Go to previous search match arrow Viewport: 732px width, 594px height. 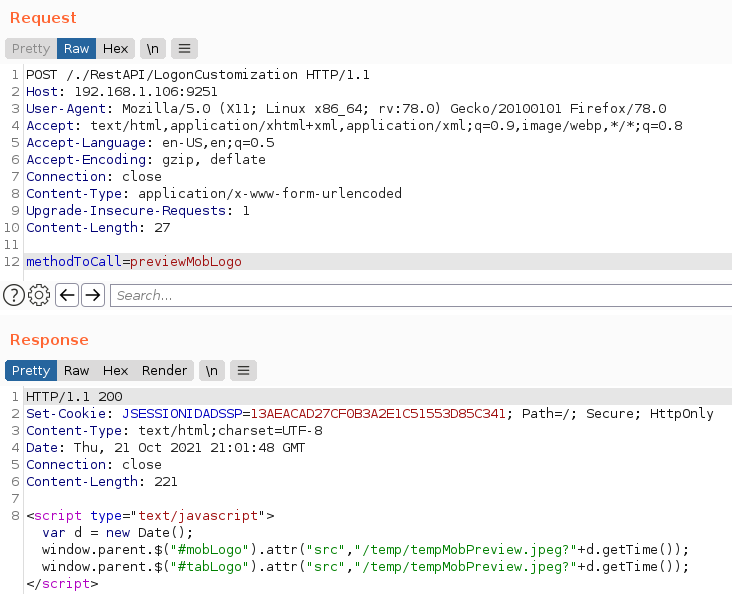[67, 295]
